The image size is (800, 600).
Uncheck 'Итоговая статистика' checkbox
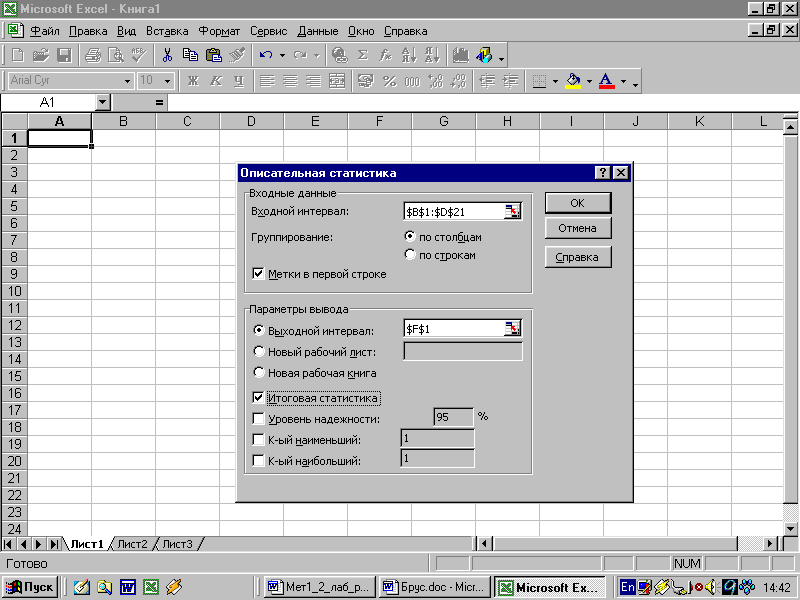[x=258, y=397]
